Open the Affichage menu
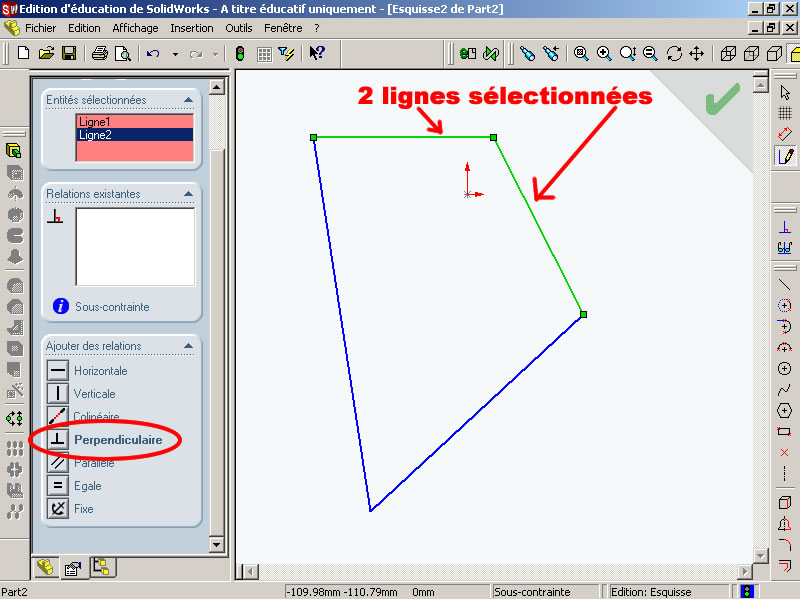The image size is (800, 600). coord(135,28)
